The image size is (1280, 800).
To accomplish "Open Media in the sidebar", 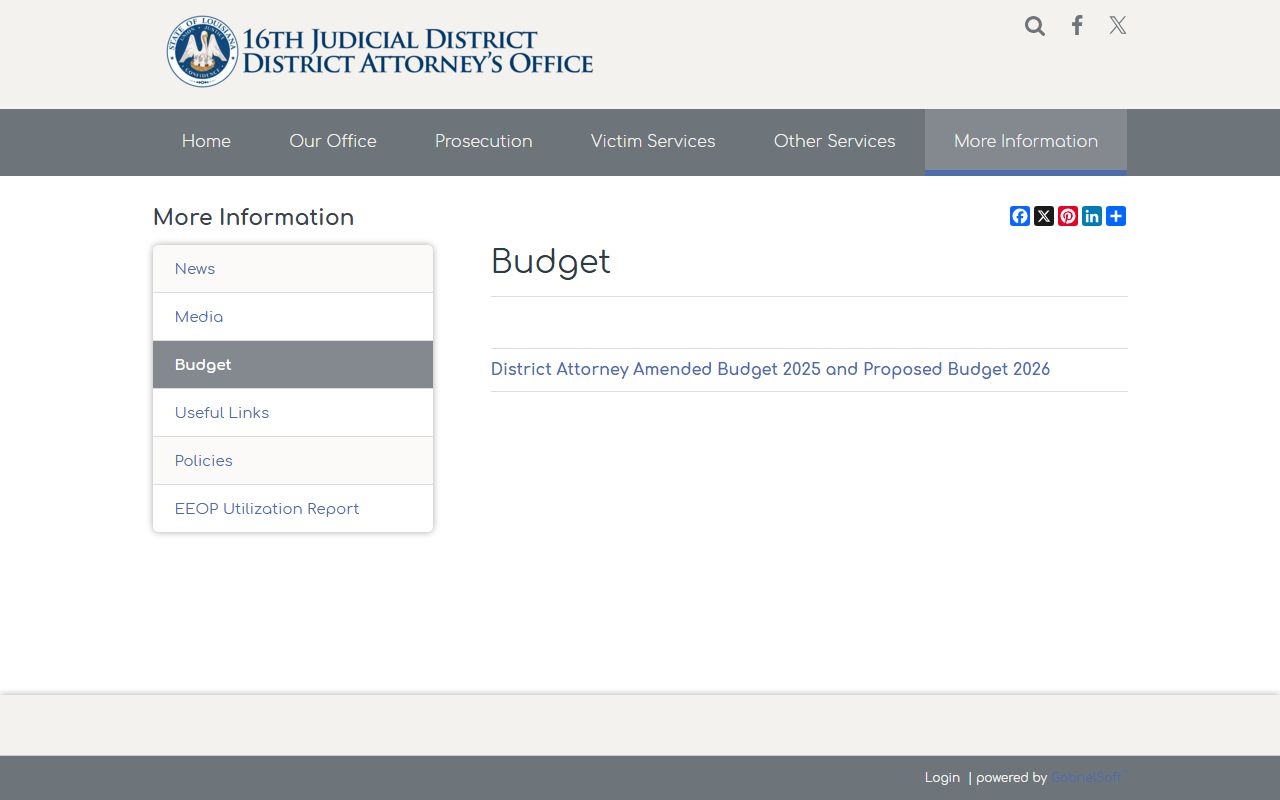I will [293, 317].
